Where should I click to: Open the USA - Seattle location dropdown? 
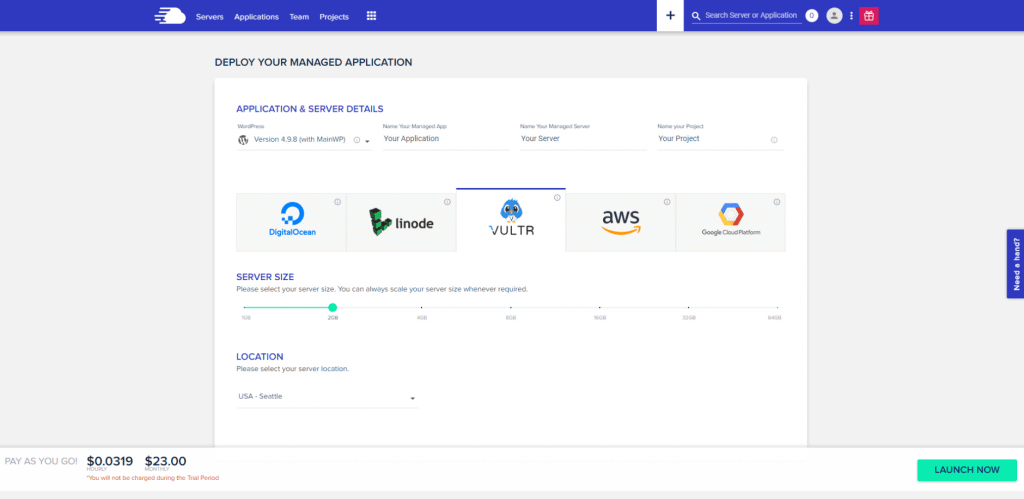(326, 397)
